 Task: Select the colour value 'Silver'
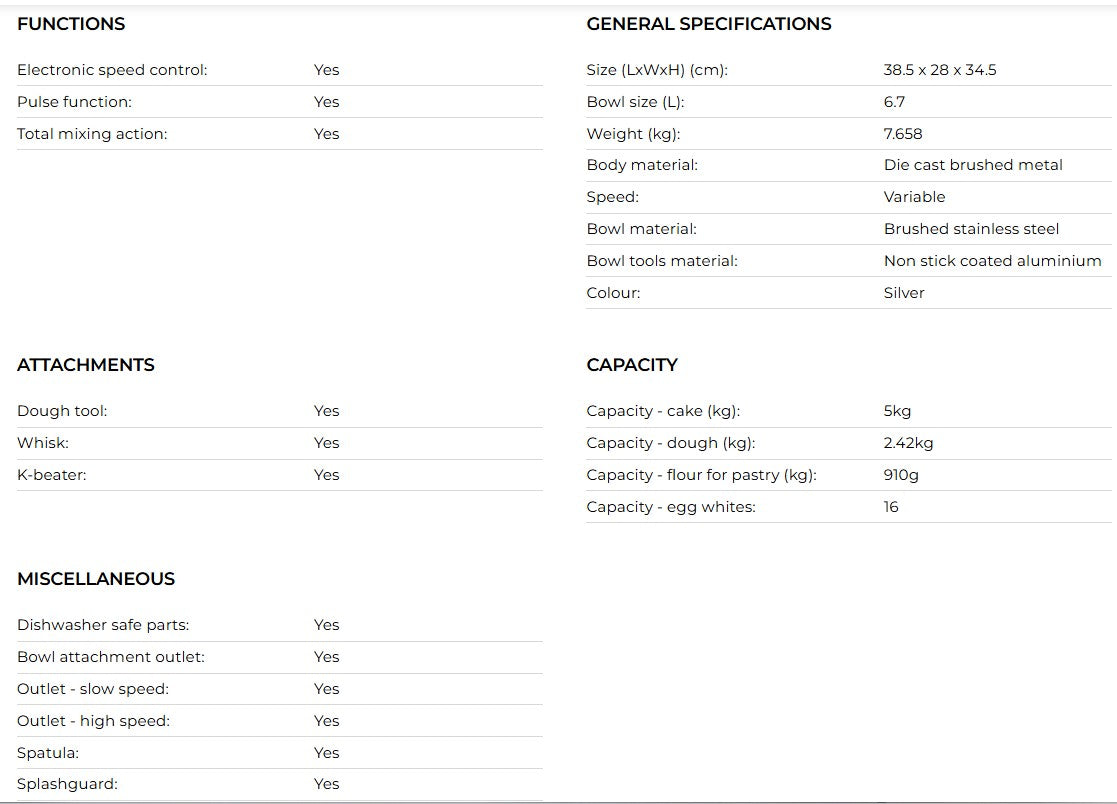click(x=904, y=293)
